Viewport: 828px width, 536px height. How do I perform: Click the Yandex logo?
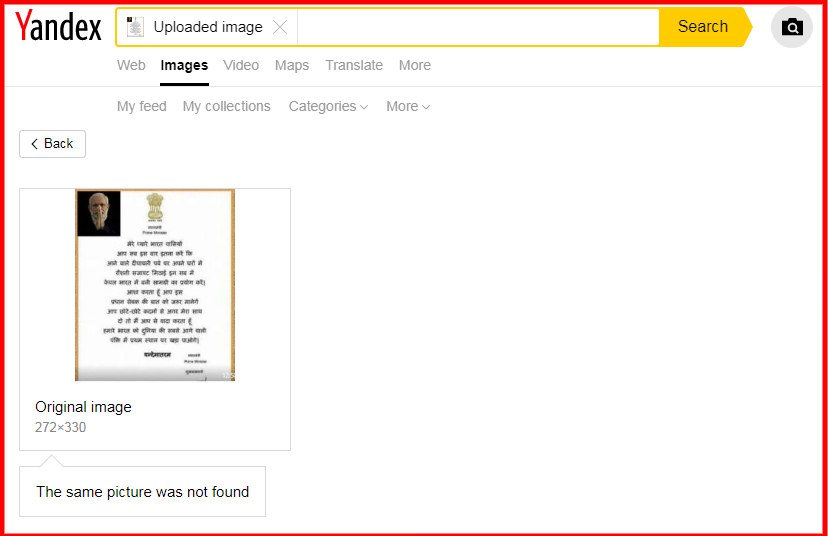pyautogui.click(x=58, y=26)
